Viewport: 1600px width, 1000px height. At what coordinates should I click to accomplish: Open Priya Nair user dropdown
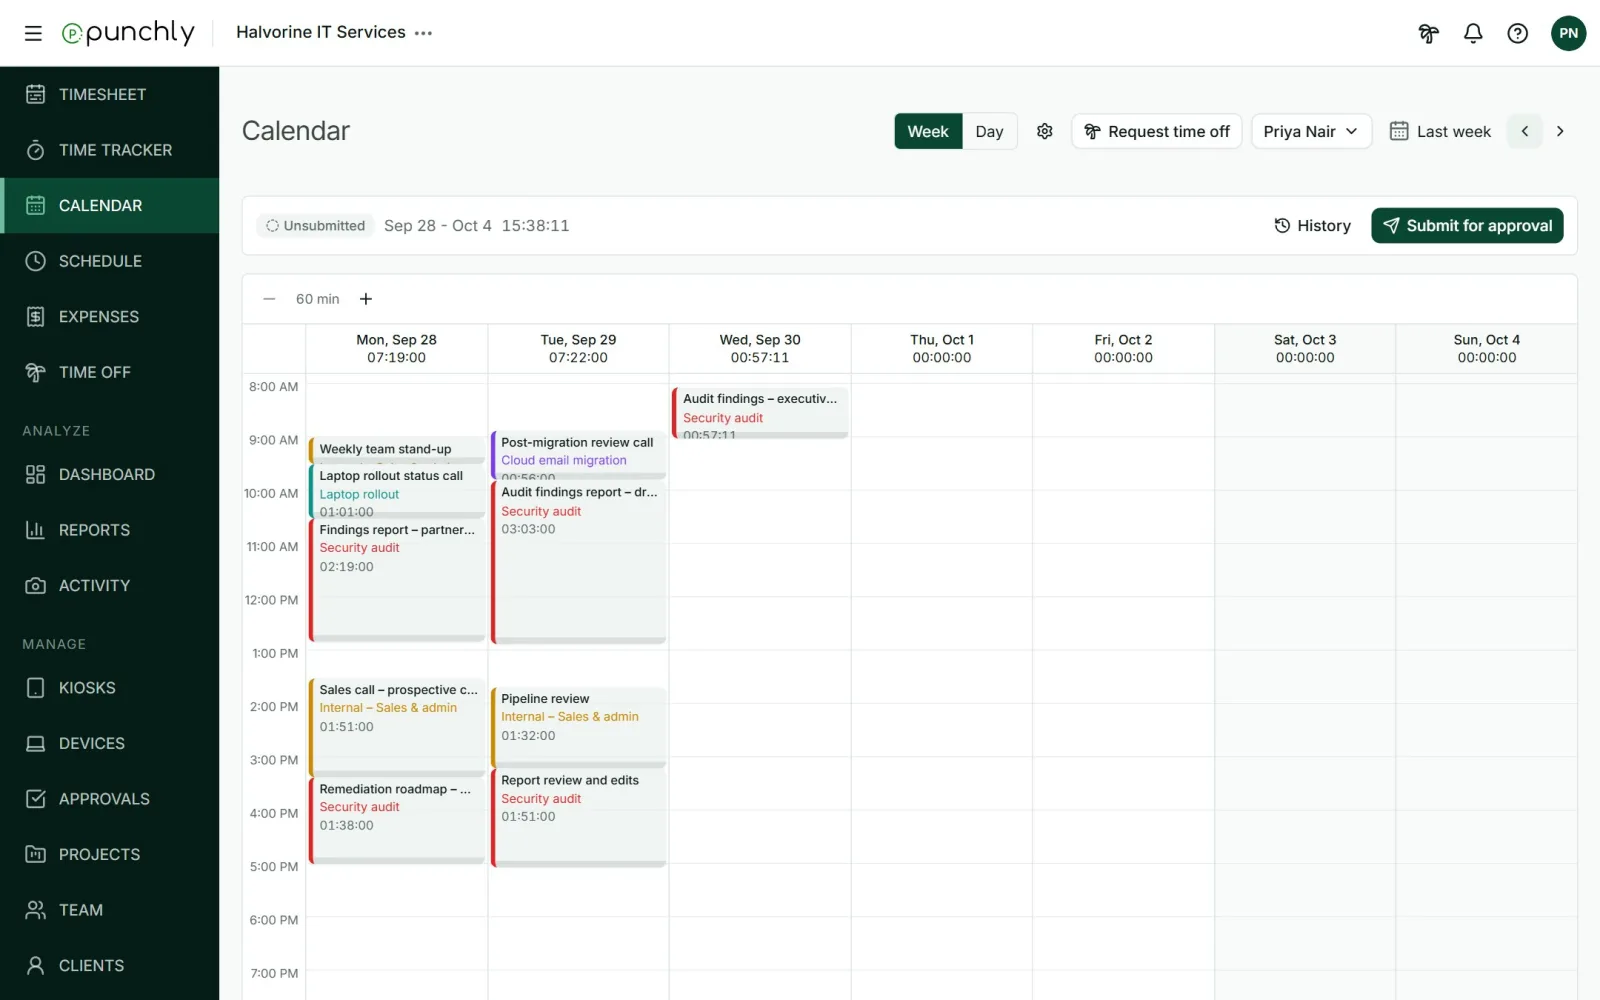pyautogui.click(x=1311, y=131)
